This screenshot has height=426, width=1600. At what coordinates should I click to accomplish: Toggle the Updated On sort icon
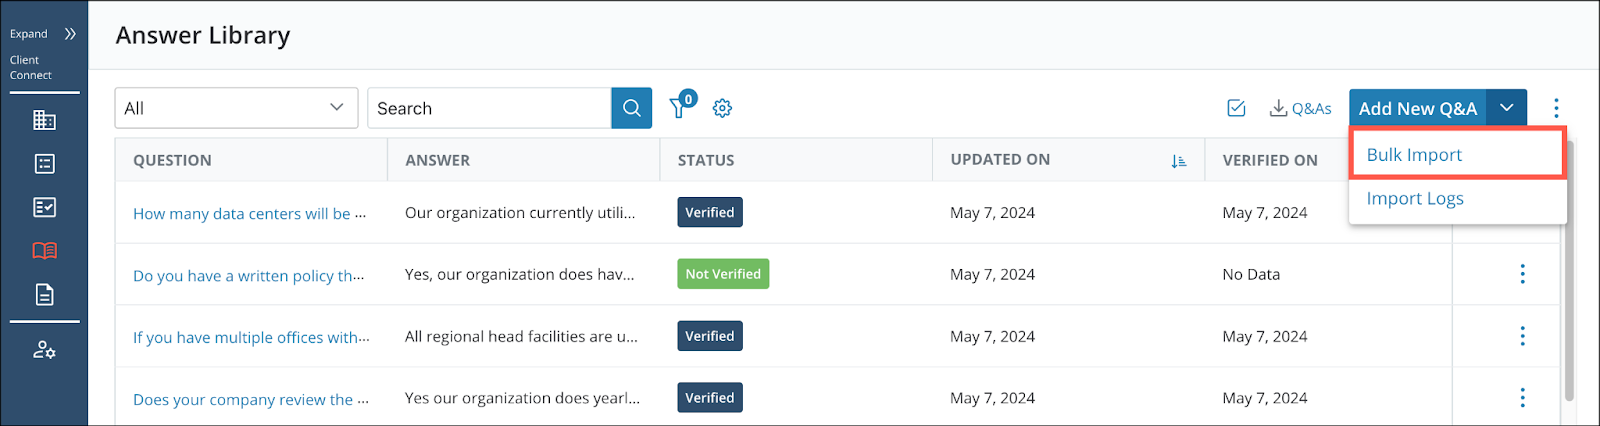[x=1179, y=161]
